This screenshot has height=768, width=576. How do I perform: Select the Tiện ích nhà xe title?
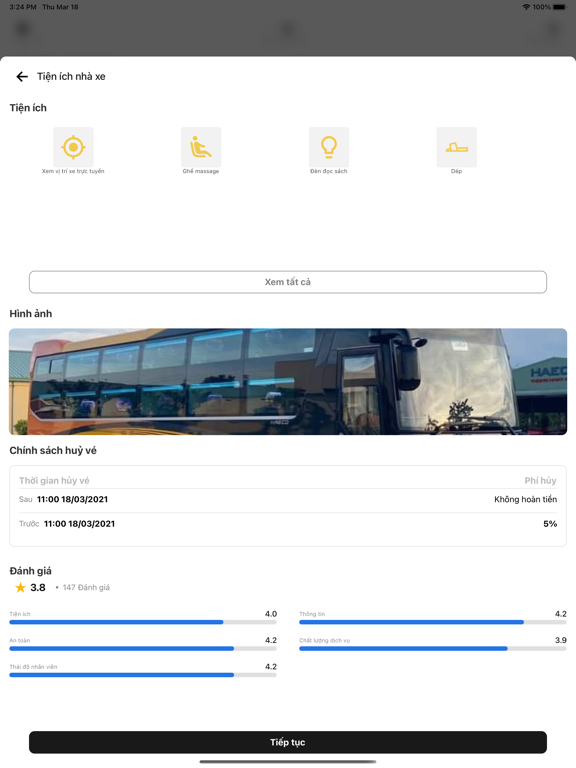pos(72,76)
